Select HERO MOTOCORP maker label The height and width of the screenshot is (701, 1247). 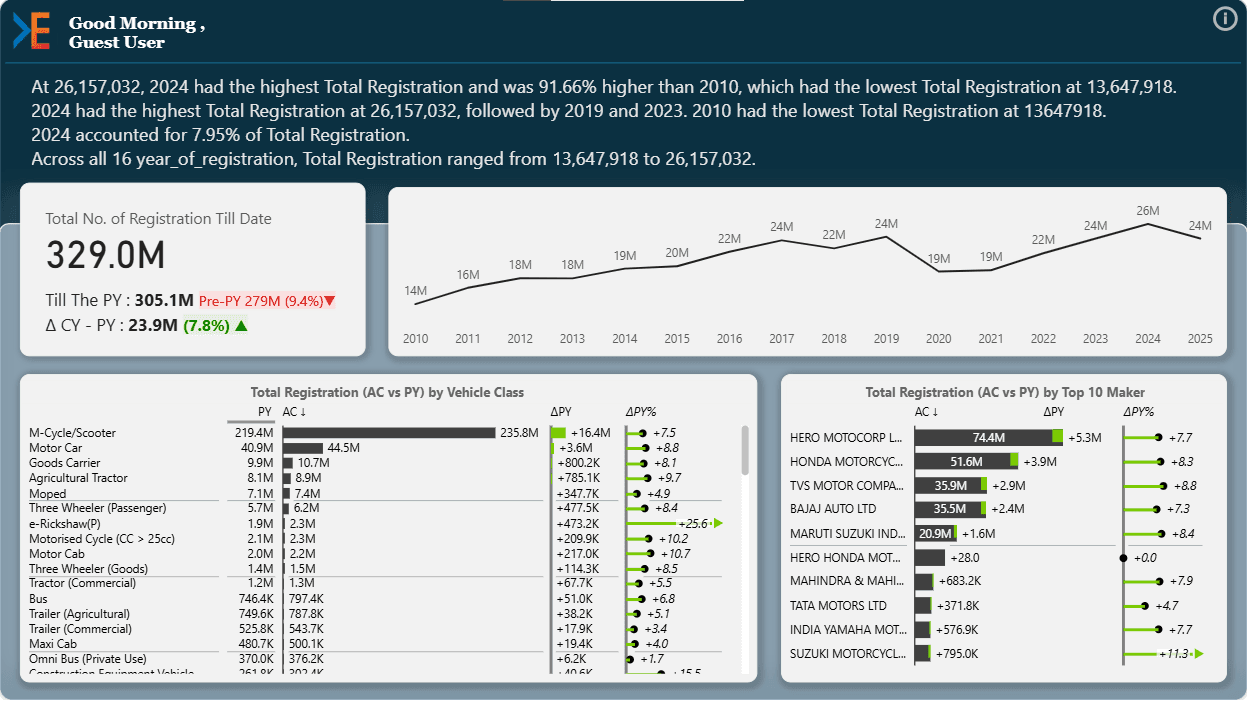[x=846, y=437]
